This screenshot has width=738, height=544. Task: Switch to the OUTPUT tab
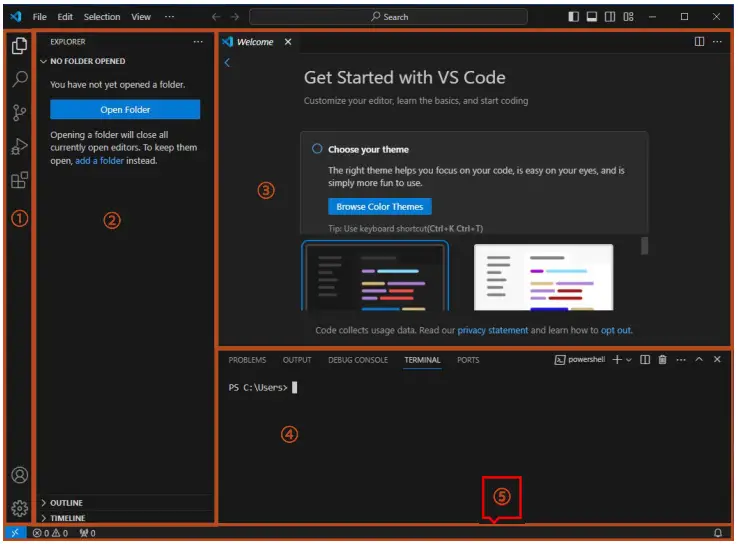click(297, 360)
